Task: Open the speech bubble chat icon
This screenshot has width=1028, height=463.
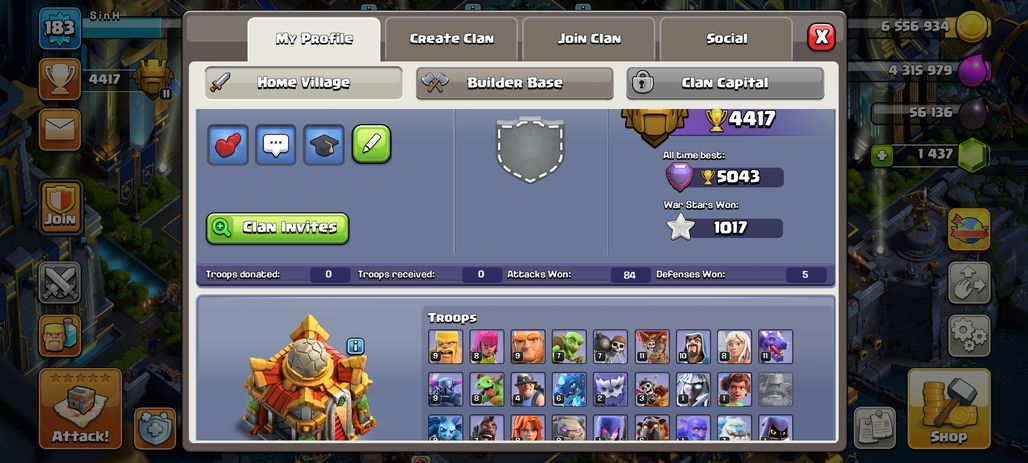Action: point(276,144)
